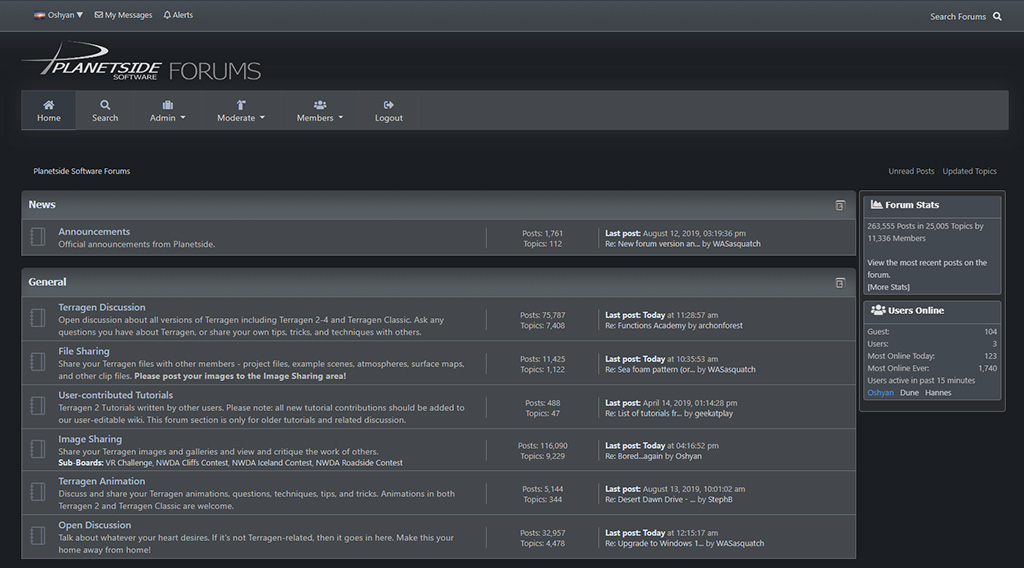Open last post Re: Functions Academy
This screenshot has width=1024, height=568.
(x=645, y=325)
